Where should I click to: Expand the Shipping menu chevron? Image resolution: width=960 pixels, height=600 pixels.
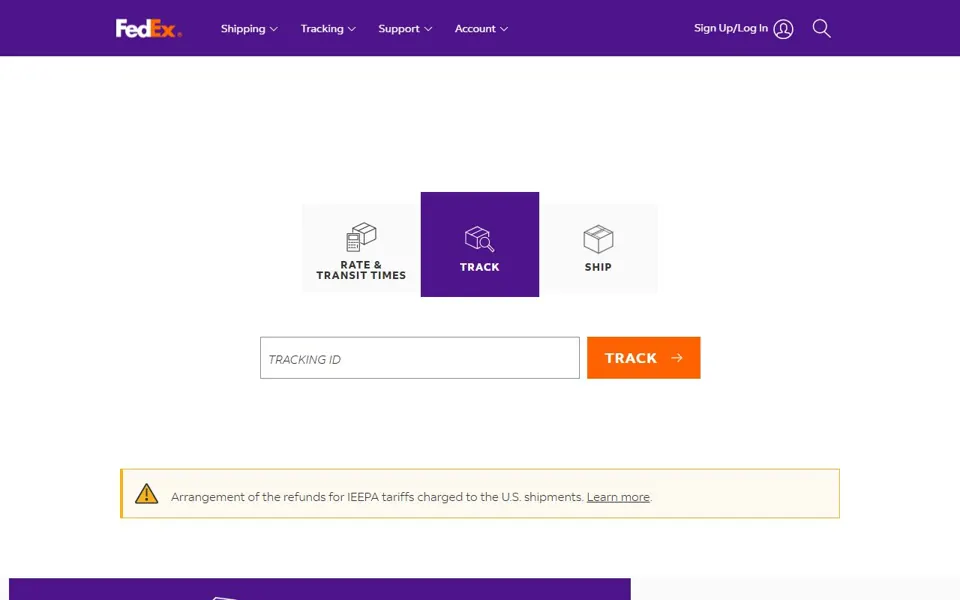point(274,29)
